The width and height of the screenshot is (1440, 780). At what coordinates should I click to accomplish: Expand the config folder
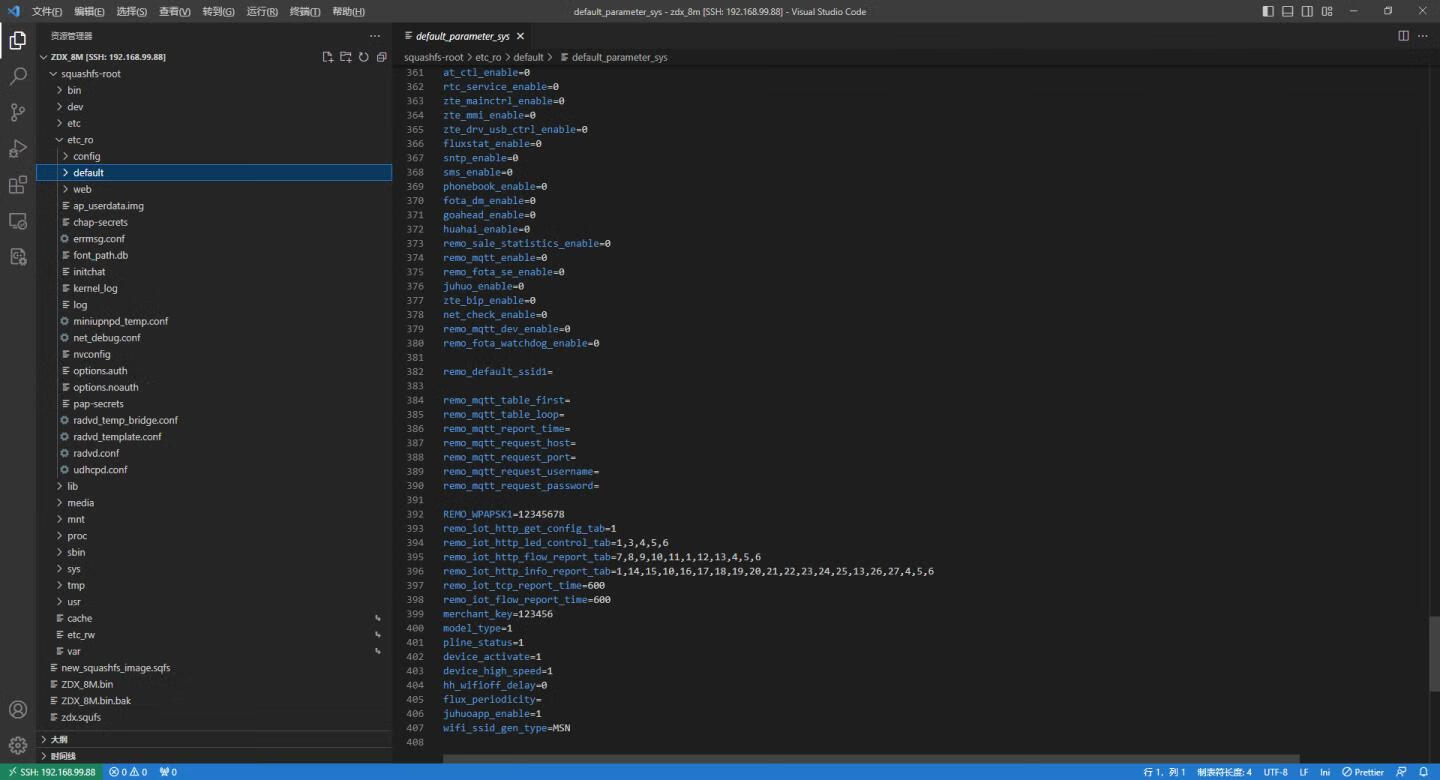[x=214, y=156]
